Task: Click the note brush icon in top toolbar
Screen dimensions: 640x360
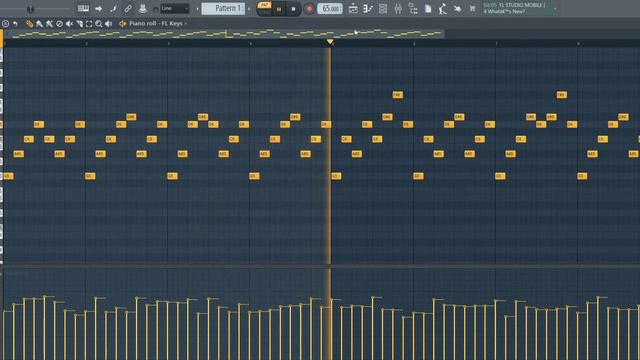Action: point(113,8)
